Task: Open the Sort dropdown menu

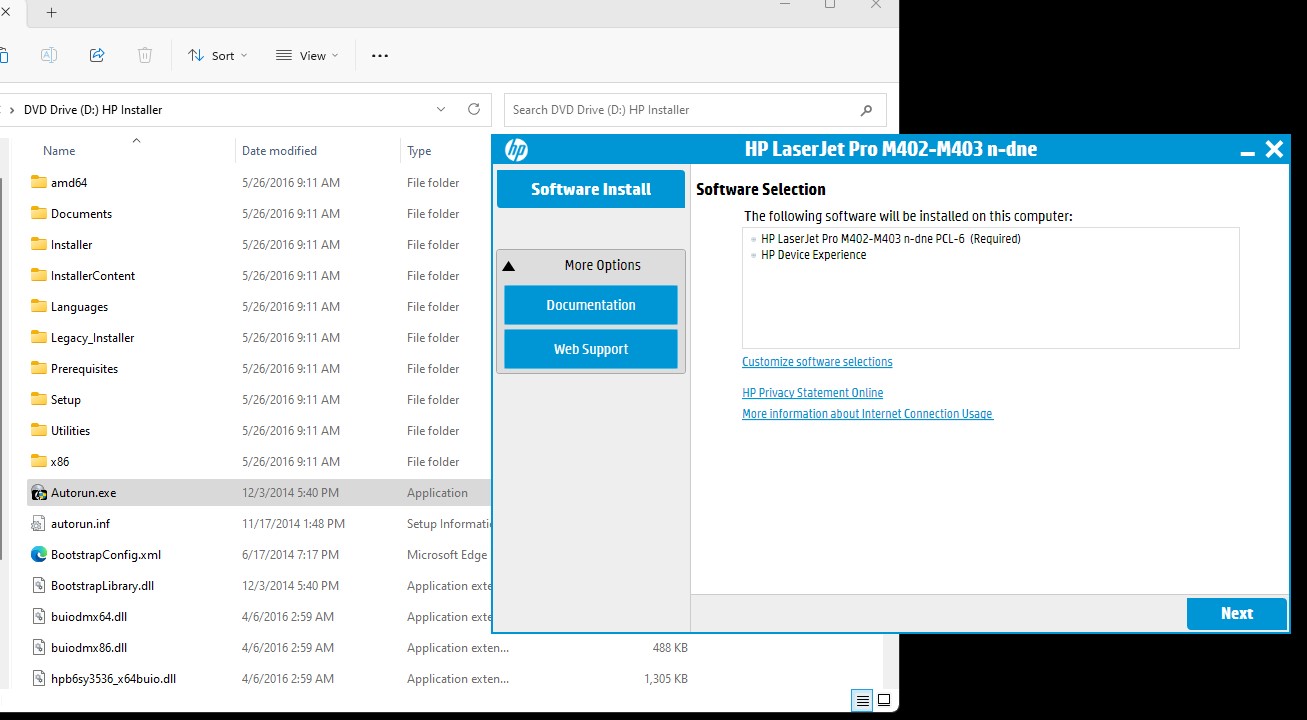Action: [x=217, y=56]
